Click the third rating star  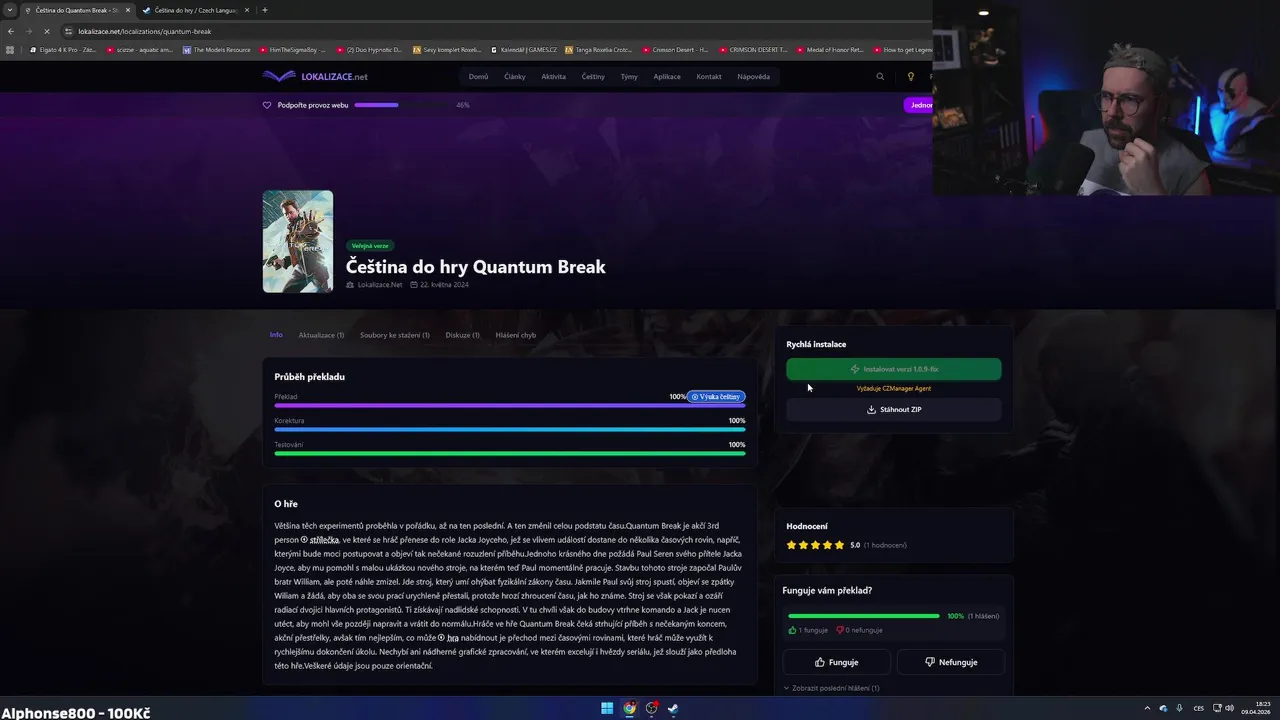click(x=815, y=545)
